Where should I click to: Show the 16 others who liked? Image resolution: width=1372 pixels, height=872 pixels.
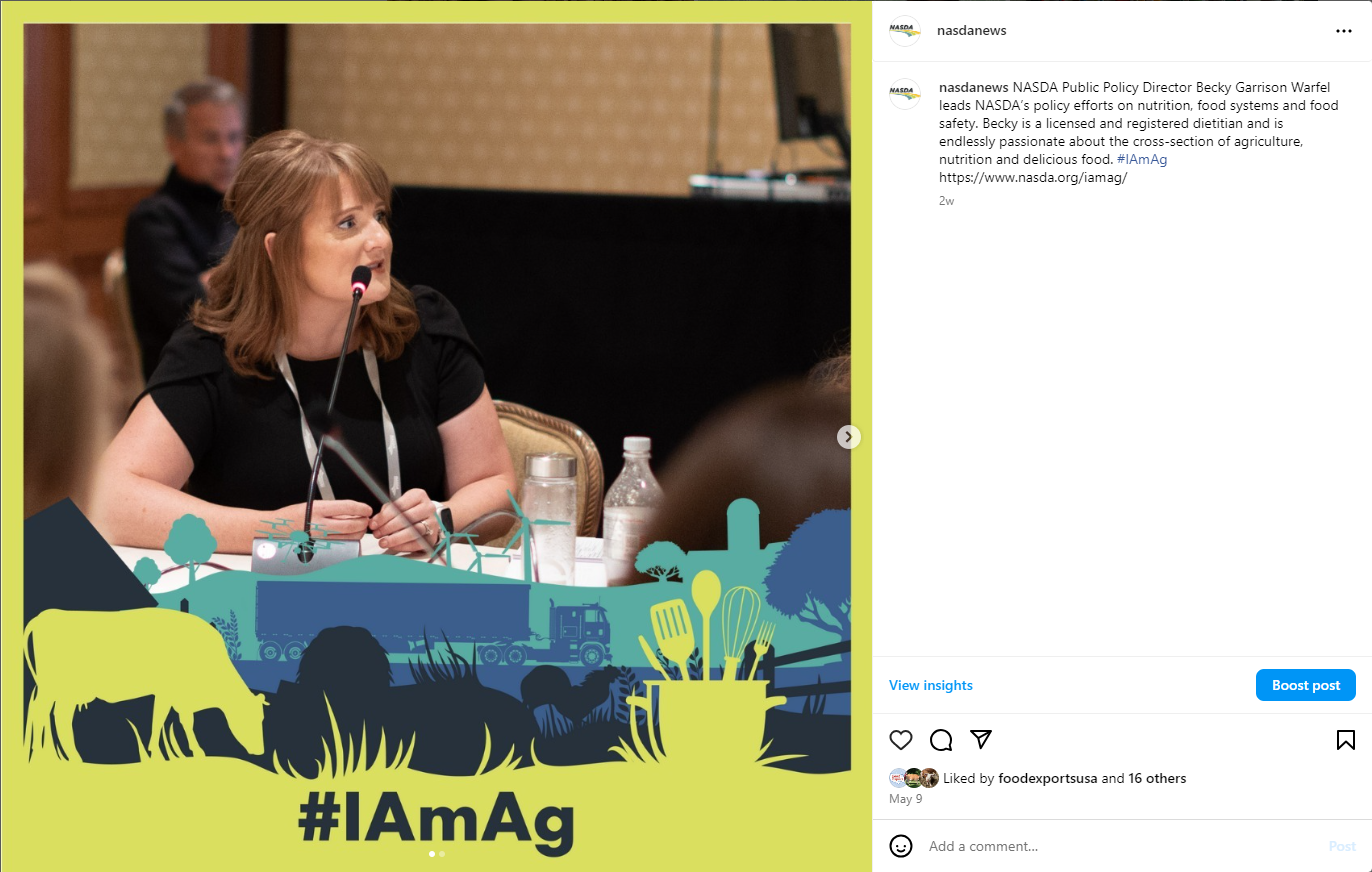pos(1158,778)
